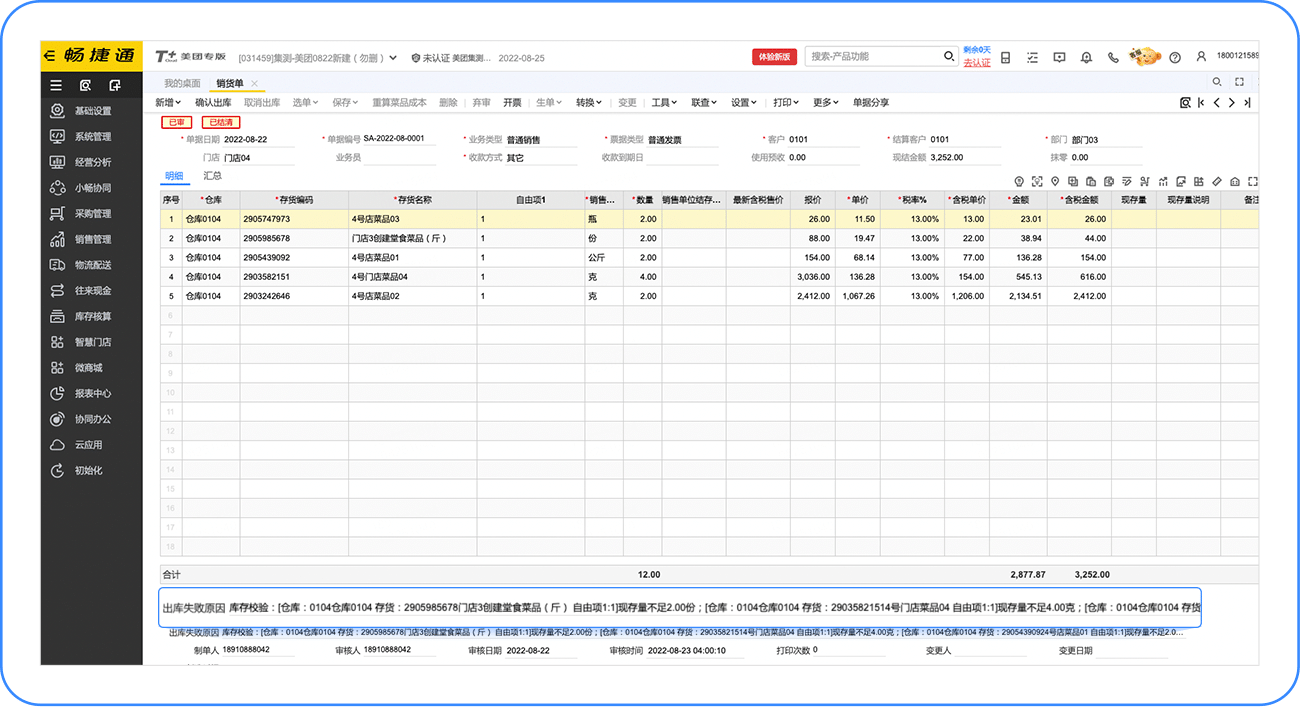Click the red 体验新版 button

pyautogui.click(x=774, y=57)
